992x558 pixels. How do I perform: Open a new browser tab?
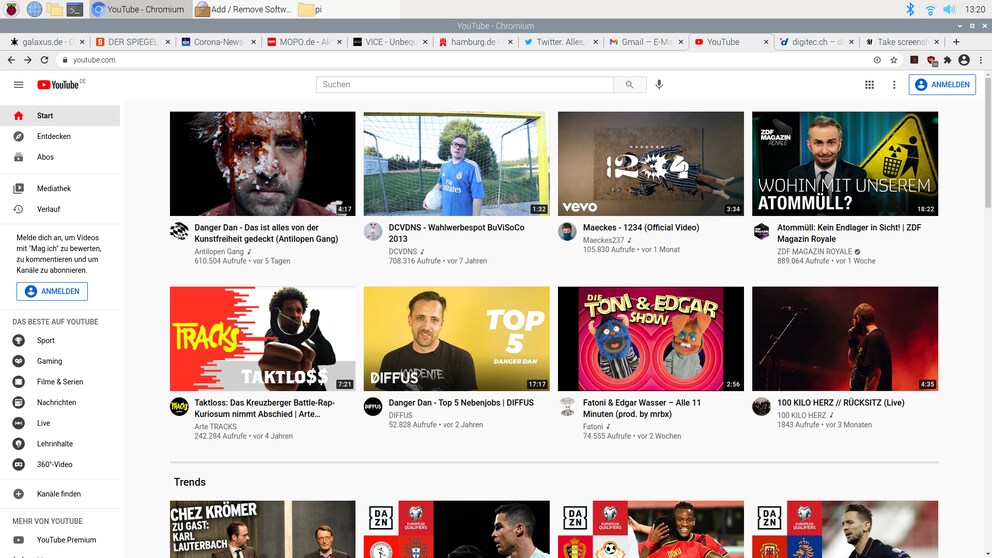(x=956, y=42)
